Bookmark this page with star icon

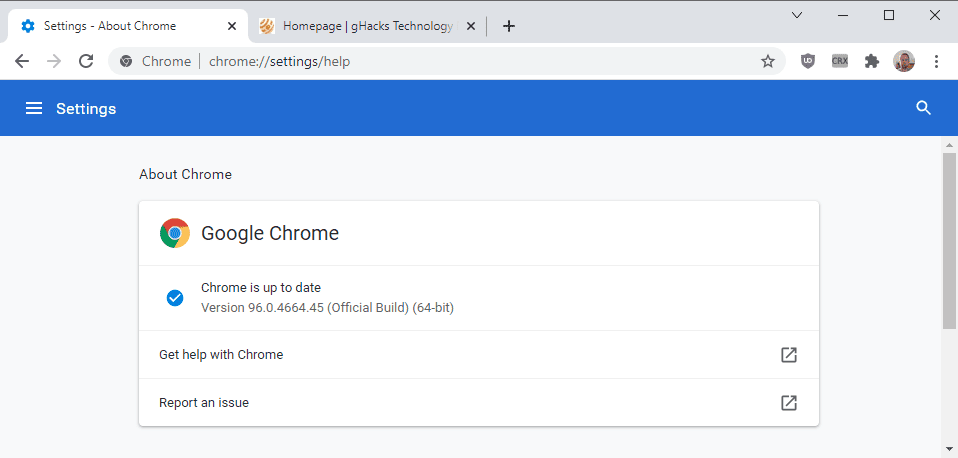[x=768, y=61]
